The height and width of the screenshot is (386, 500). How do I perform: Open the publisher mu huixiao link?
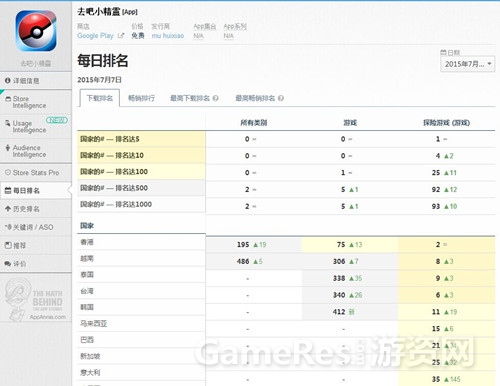[168, 36]
